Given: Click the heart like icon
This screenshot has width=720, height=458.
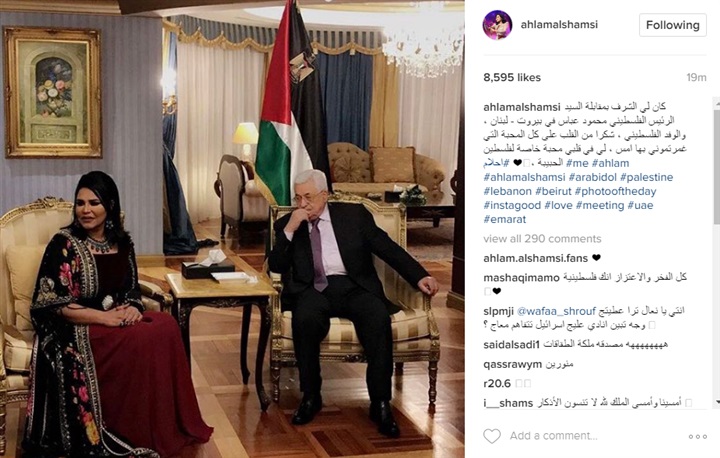Looking at the screenshot, I should [492, 436].
